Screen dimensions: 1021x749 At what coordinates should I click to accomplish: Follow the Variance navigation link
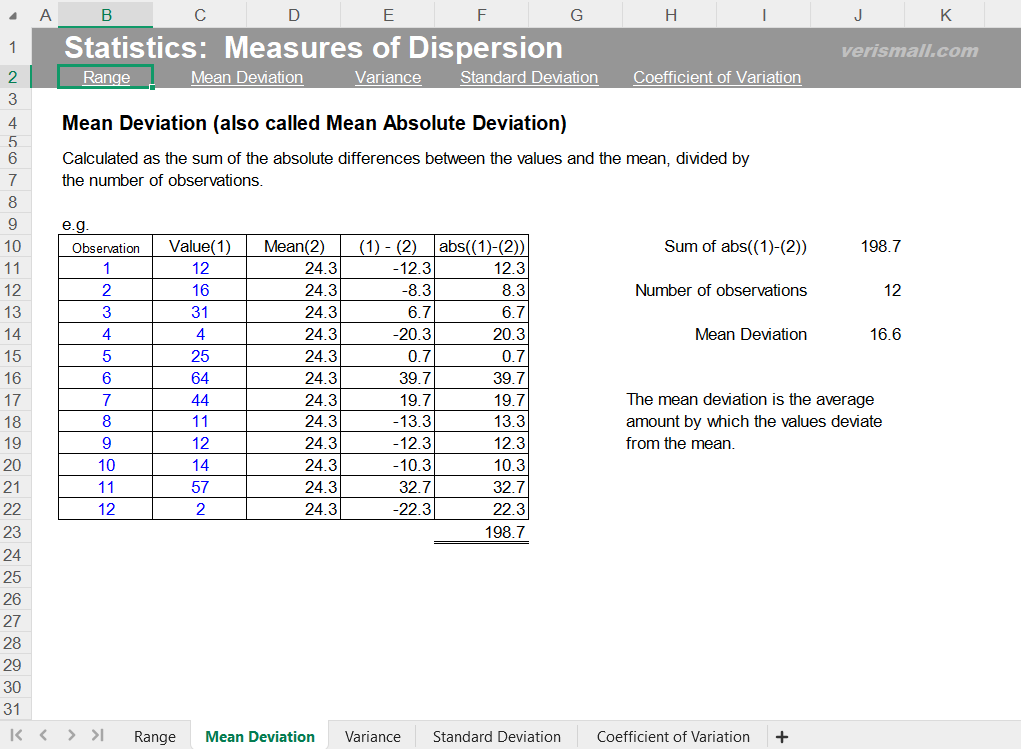388,77
